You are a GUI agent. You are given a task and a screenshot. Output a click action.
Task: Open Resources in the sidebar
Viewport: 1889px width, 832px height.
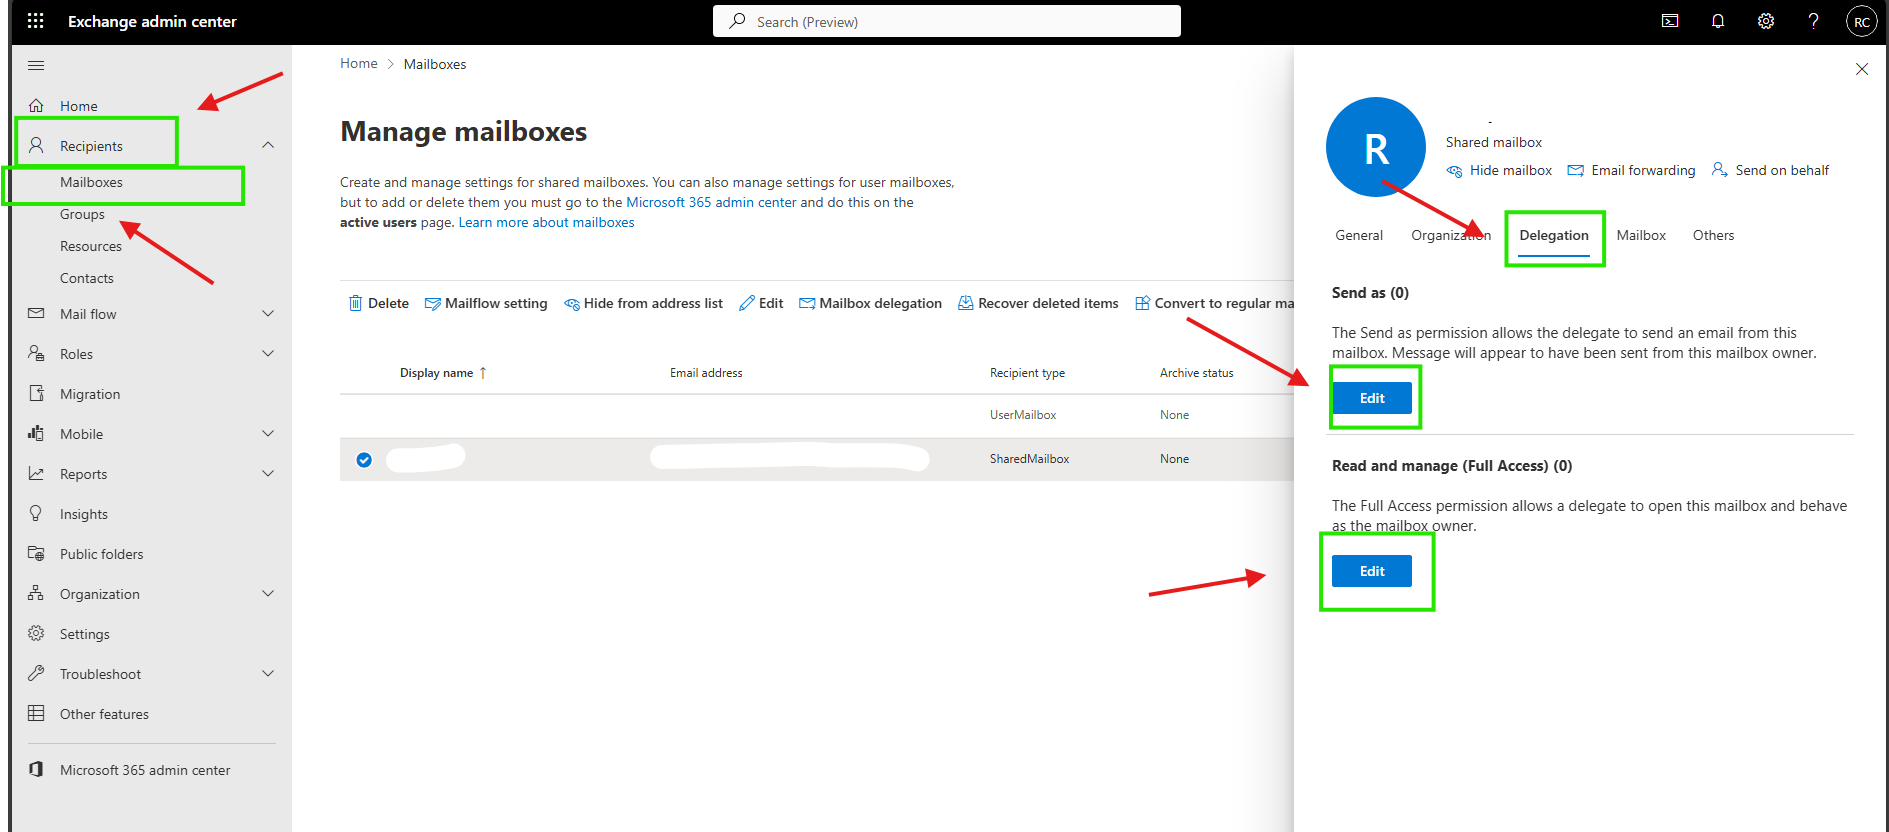pos(91,246)
